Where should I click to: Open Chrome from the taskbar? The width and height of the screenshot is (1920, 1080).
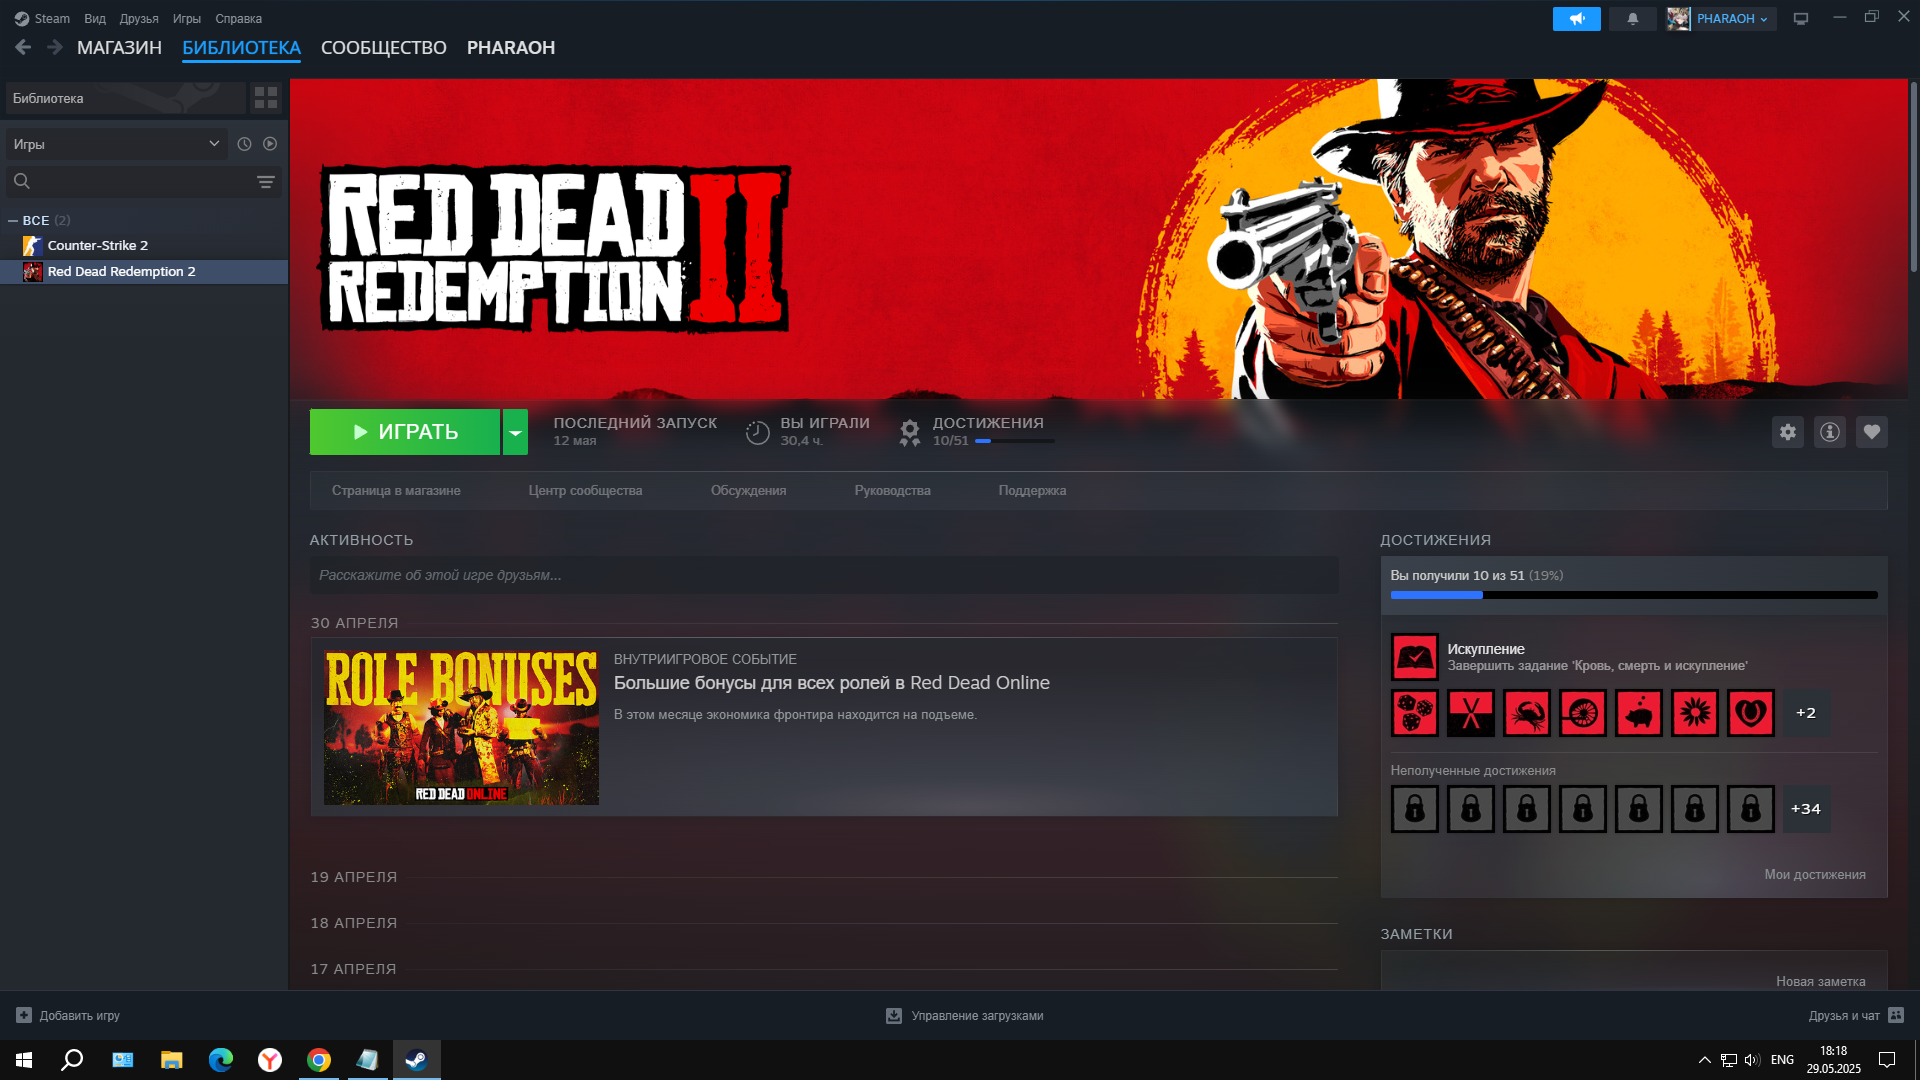(319, 1060)
